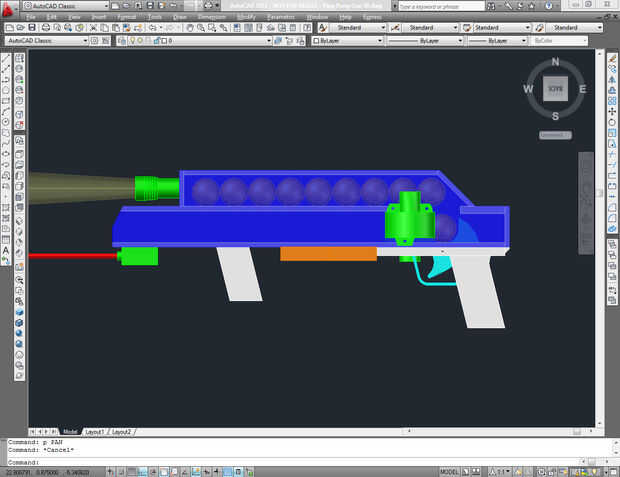The height and width of the screenshot is (477, 620).
Task: Select the Cut scissors icon
Action: pos(93,27)
